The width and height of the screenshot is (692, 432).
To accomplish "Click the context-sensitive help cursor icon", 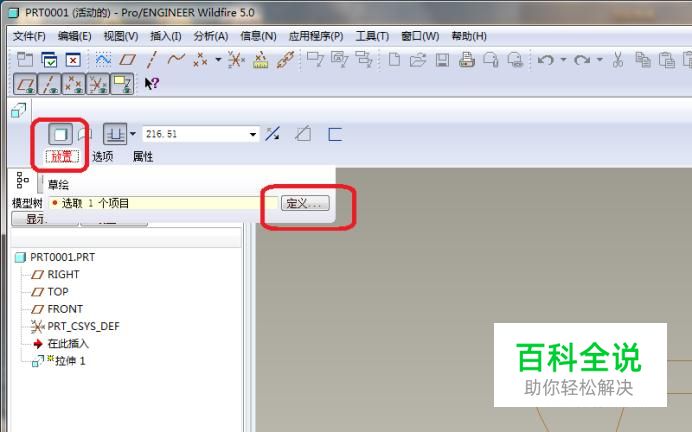I will tap(151, 83).
